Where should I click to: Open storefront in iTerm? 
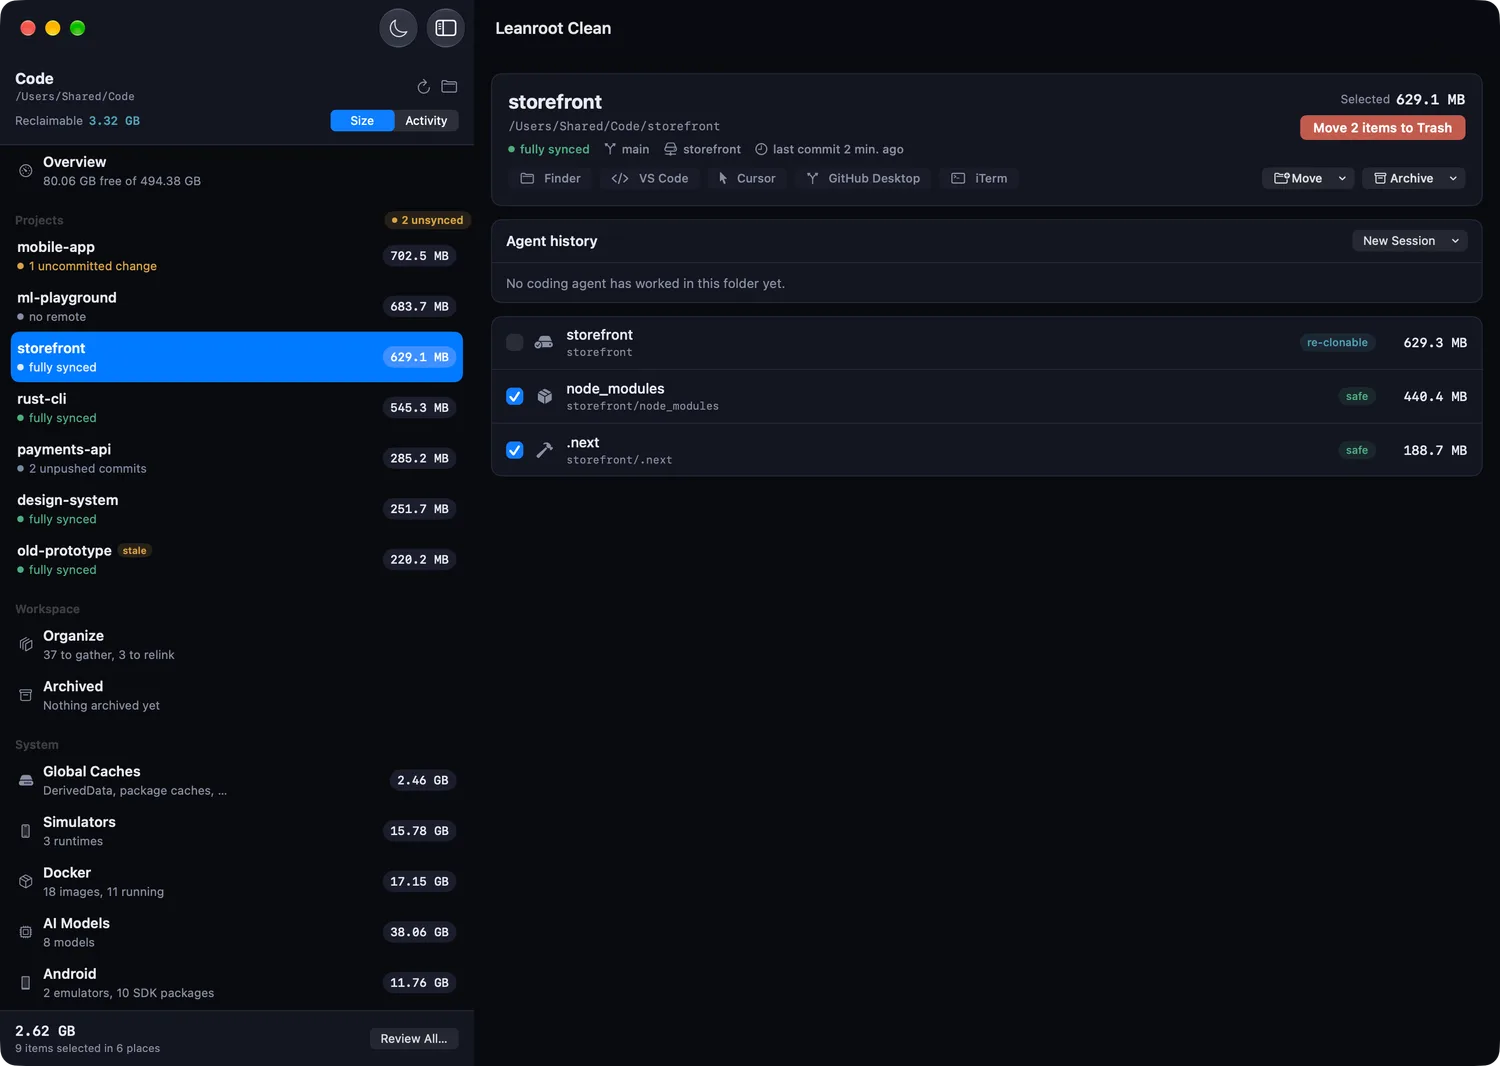coord(979,178)
